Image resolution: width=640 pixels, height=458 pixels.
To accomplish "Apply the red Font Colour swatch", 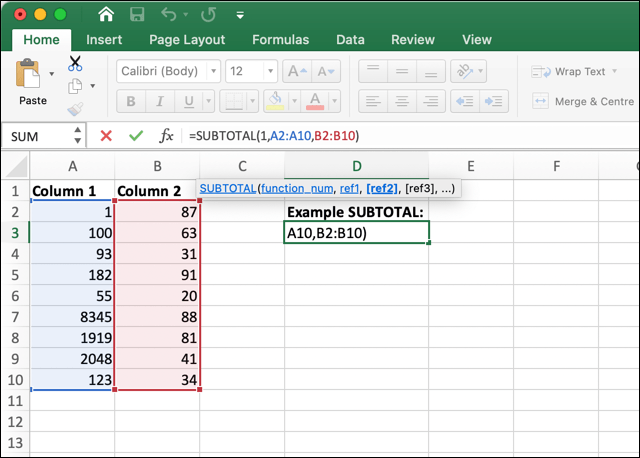I will pyautogui.click(x=315, y=101).
